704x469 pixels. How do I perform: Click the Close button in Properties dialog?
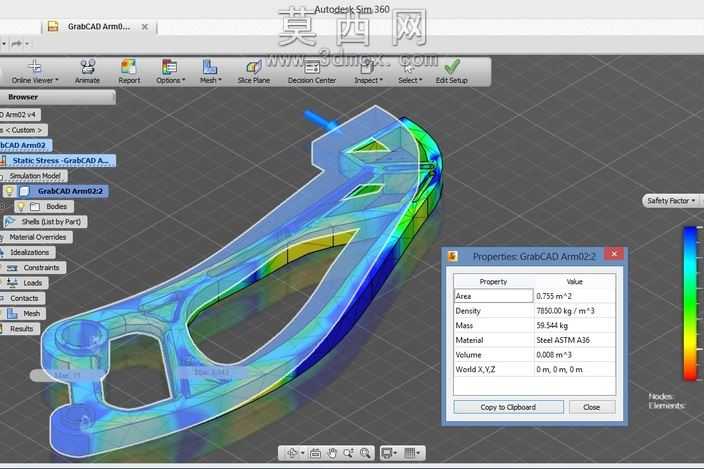(592, 407)
